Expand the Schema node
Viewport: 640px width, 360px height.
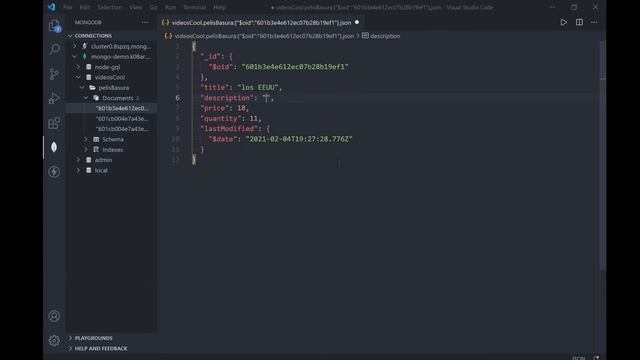(86, 139)
